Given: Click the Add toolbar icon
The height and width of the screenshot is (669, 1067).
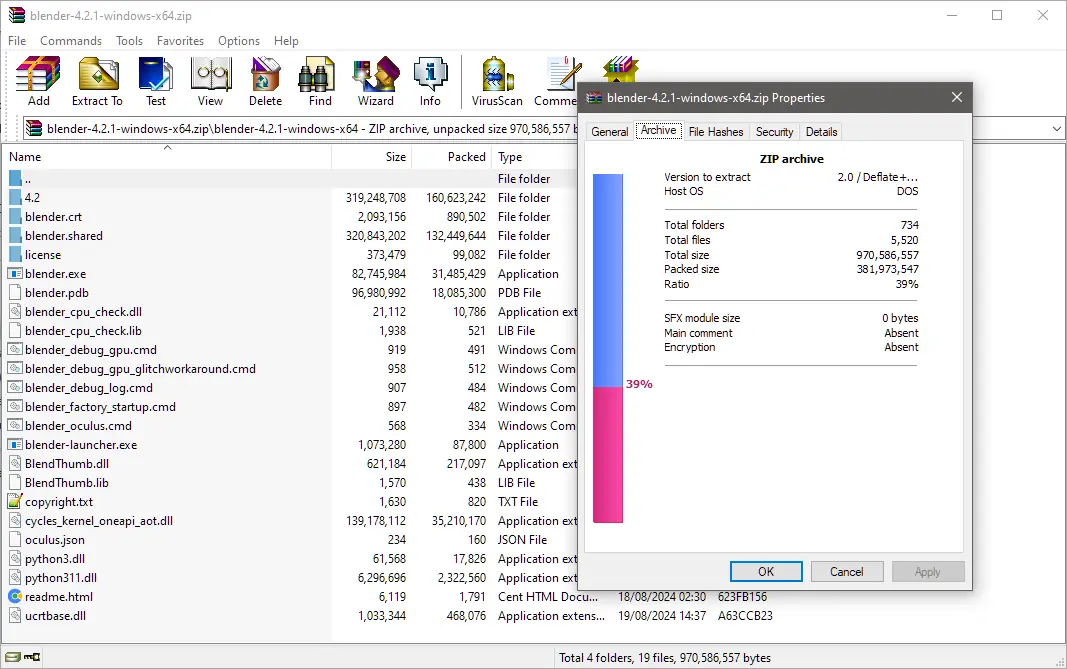Looking at the screenshot, I should tap(38, 82).
